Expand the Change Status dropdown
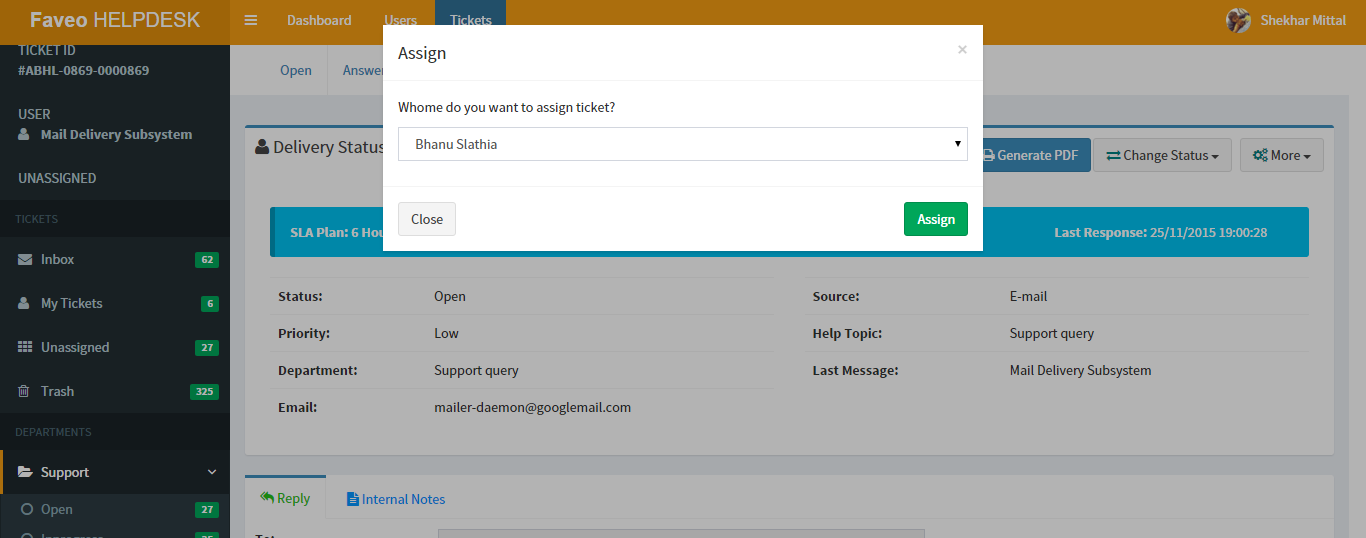The height and width of the screenshot is (538, 1366). point(1161,155)
